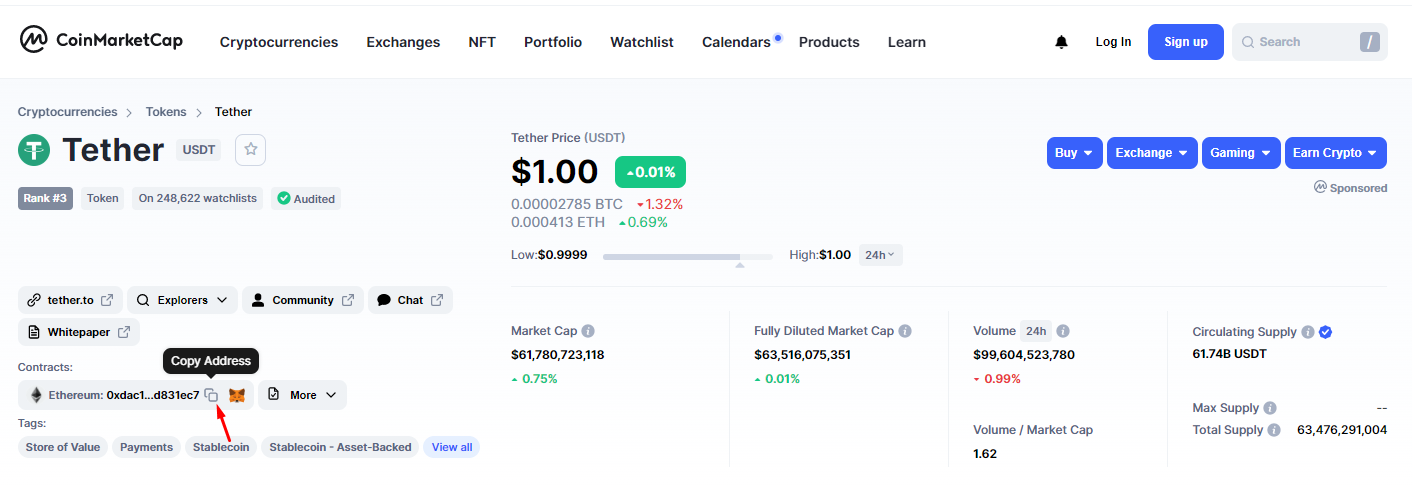Change the 24h low/high range dropdown

click(880, 255)
